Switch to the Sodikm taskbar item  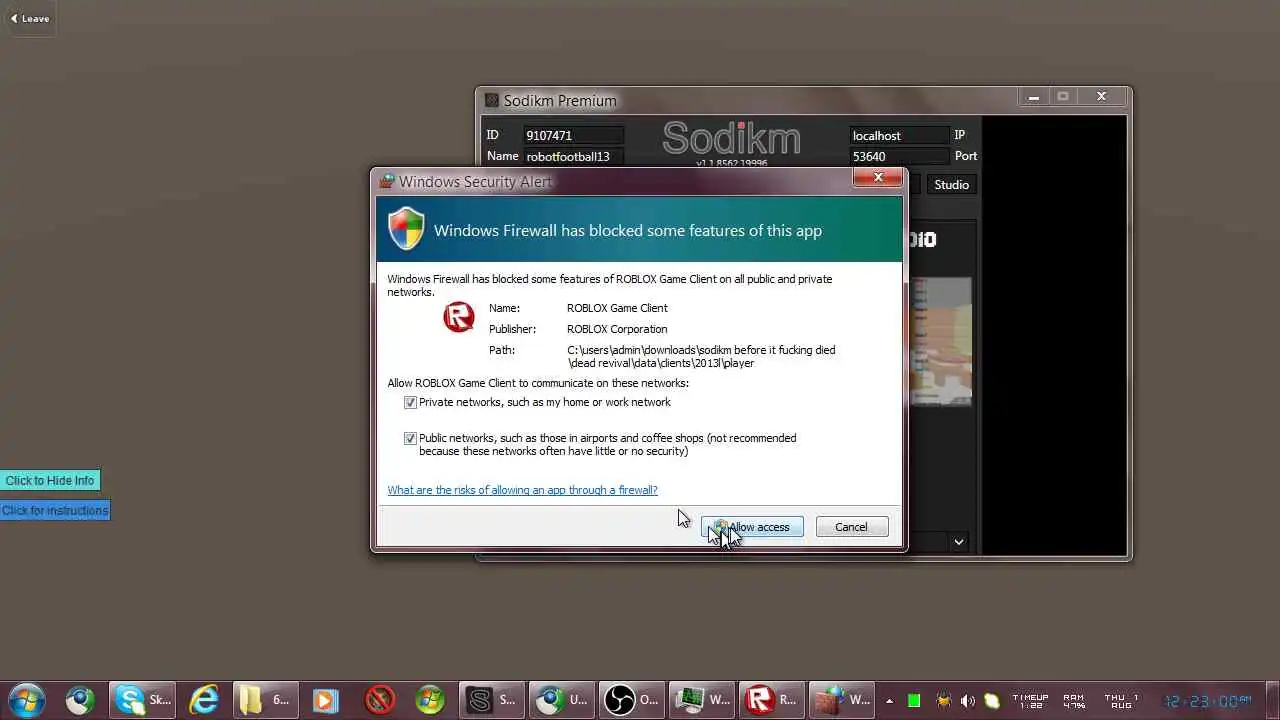(492, 700)
